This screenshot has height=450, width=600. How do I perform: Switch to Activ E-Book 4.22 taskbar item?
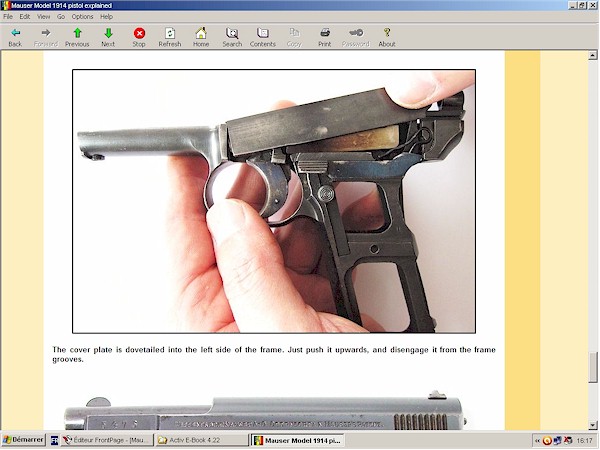[202, 440]
